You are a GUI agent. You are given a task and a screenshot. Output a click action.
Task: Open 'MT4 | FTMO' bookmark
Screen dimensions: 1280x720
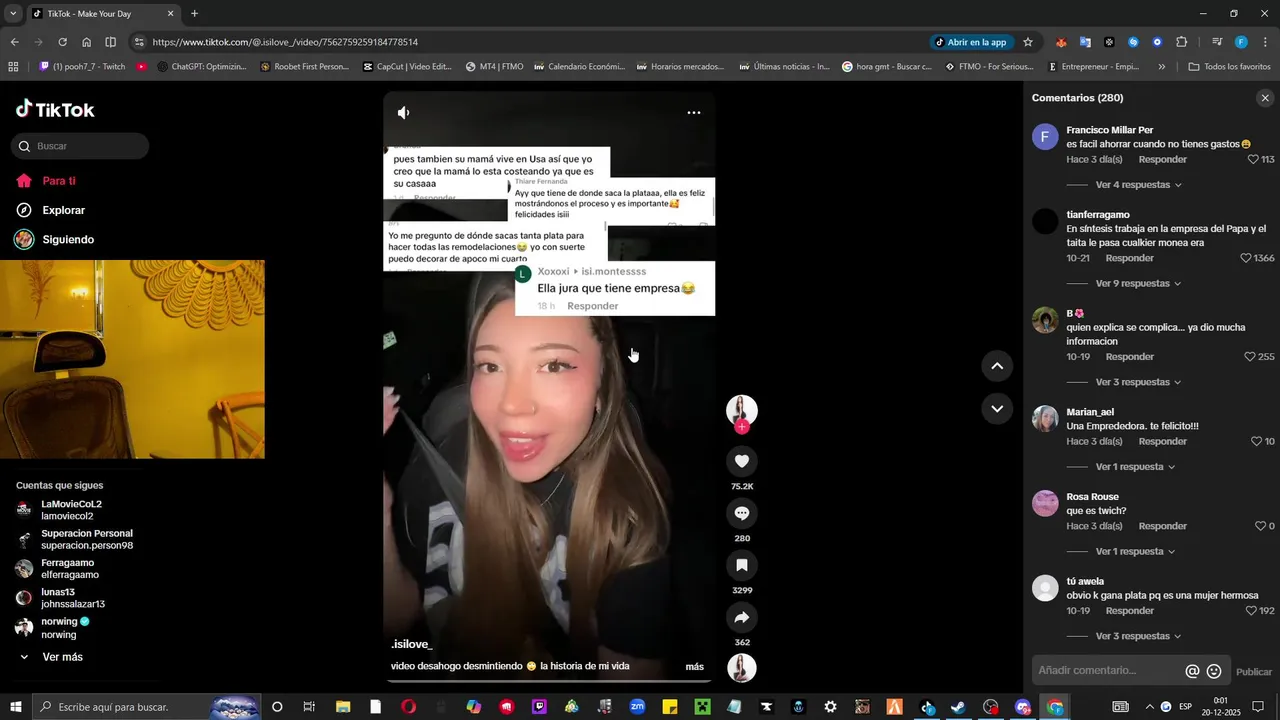(494, 67)
